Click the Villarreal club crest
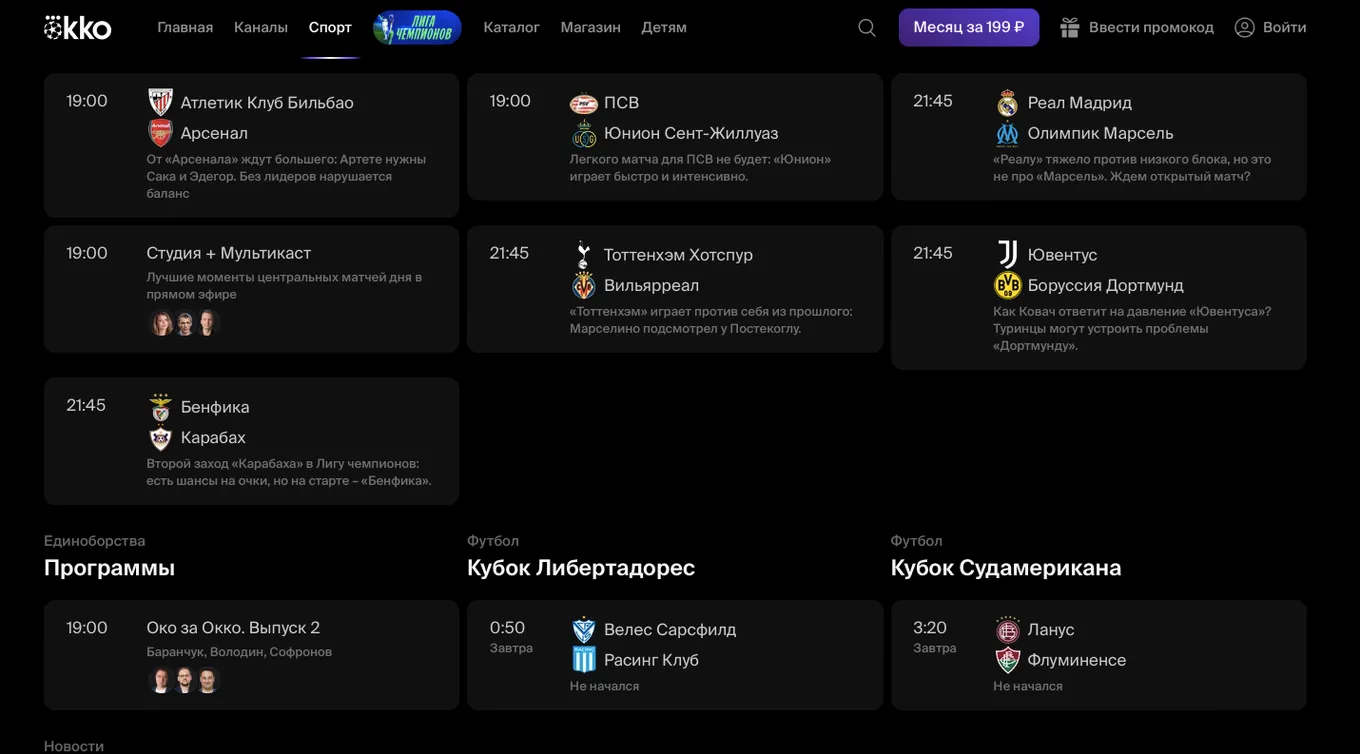The height and width of the screenshot is (754, 1360). pyautogui.click(x=583, y=285)
